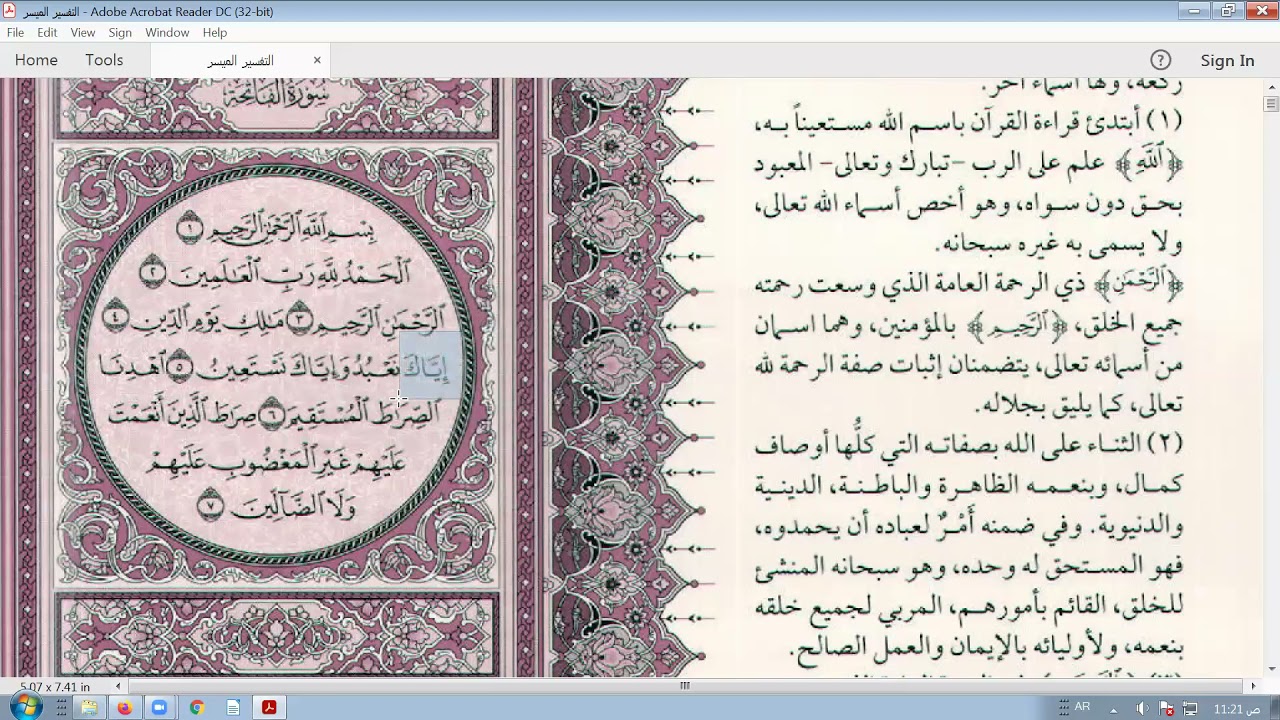1280x720 pixels.
Task: Open the document file icon in taskbar
Action: coord(233,708)
